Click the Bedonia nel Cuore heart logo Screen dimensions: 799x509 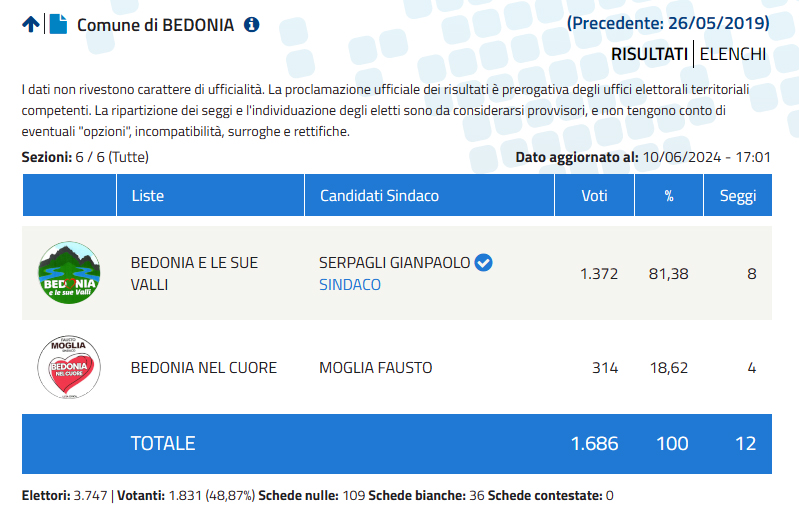(x=69, y=367)
